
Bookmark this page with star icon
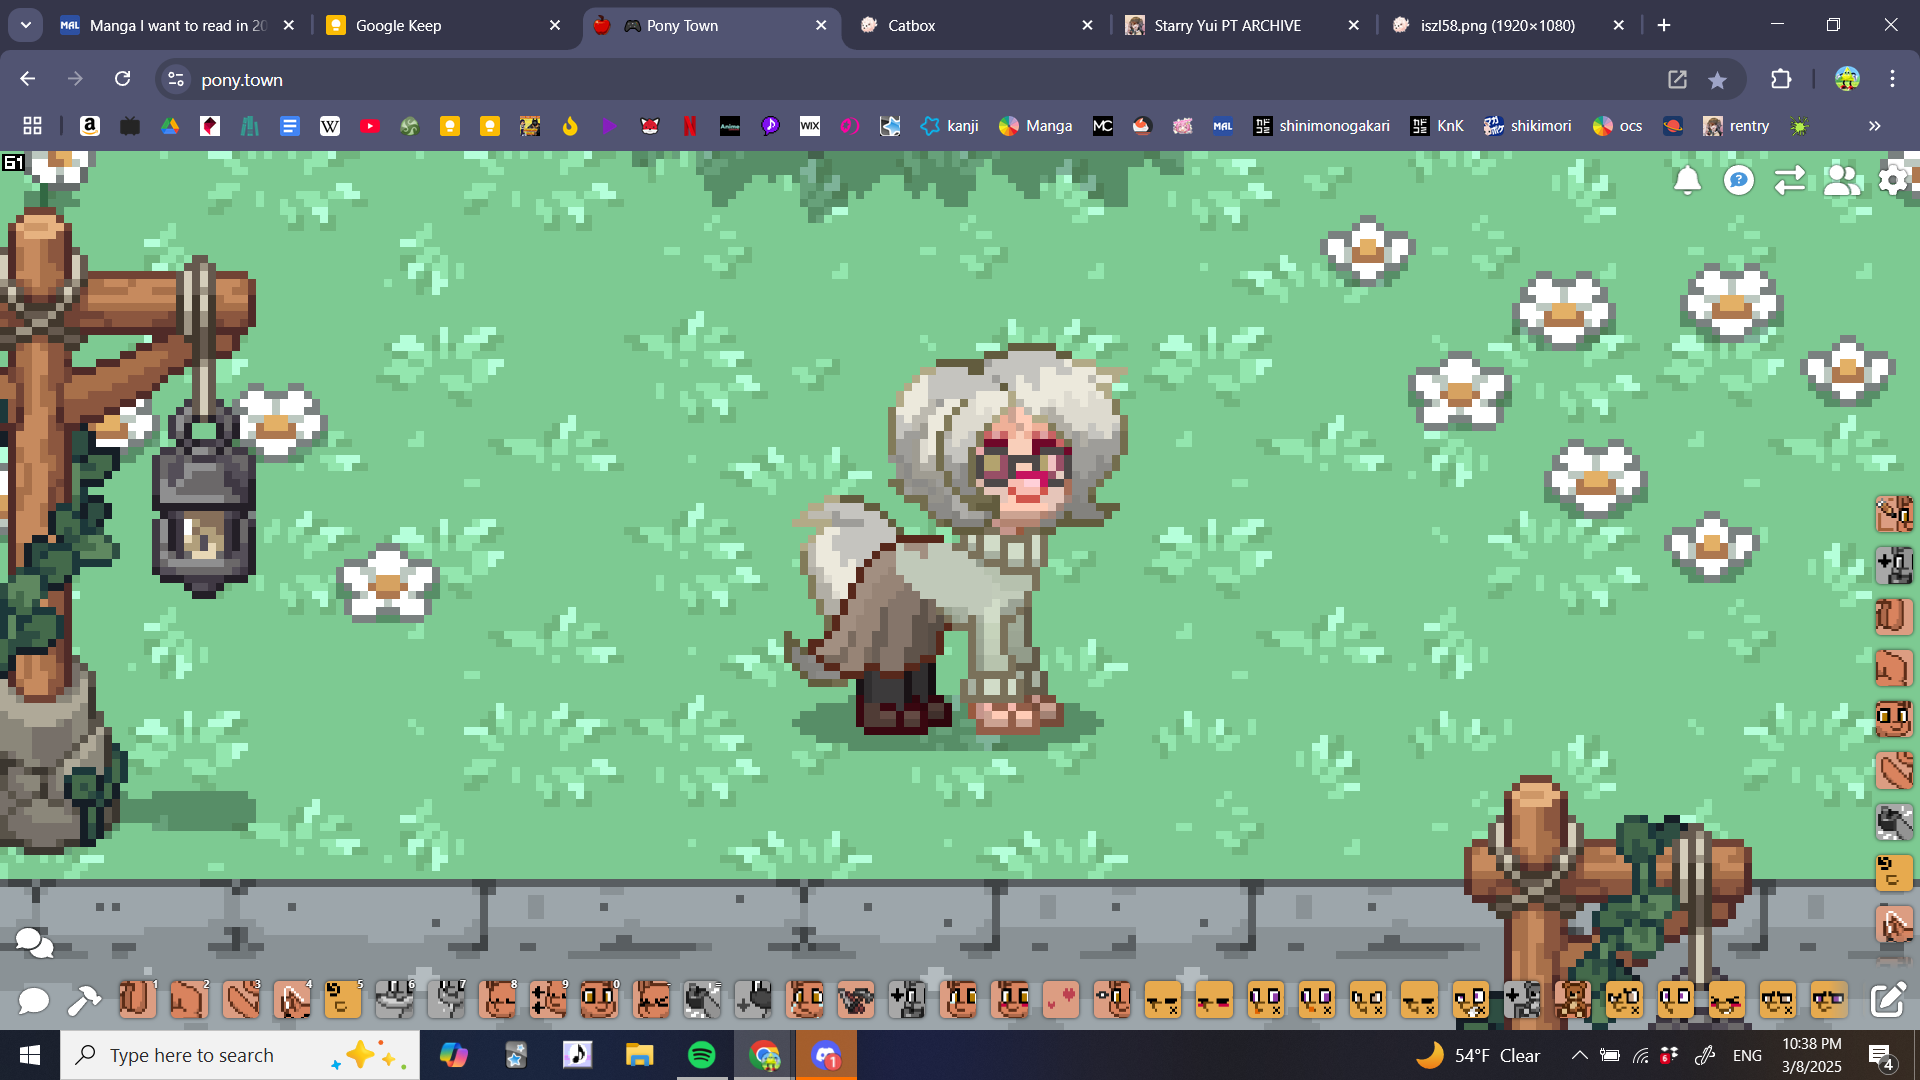click(1717, 80)
